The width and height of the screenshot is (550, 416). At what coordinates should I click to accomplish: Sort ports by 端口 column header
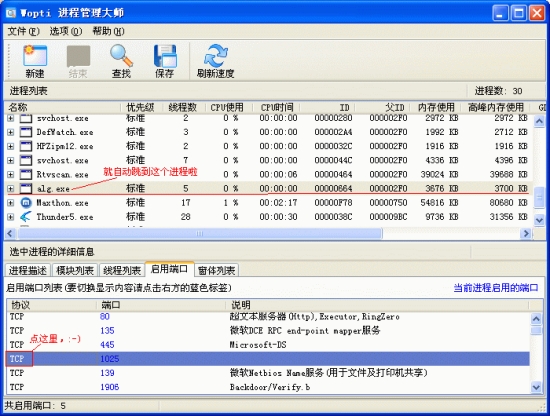(x=161, y=305)
